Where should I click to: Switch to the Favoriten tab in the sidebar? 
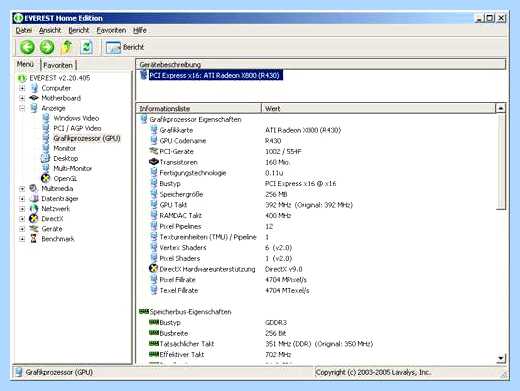[x=58, y=65]
